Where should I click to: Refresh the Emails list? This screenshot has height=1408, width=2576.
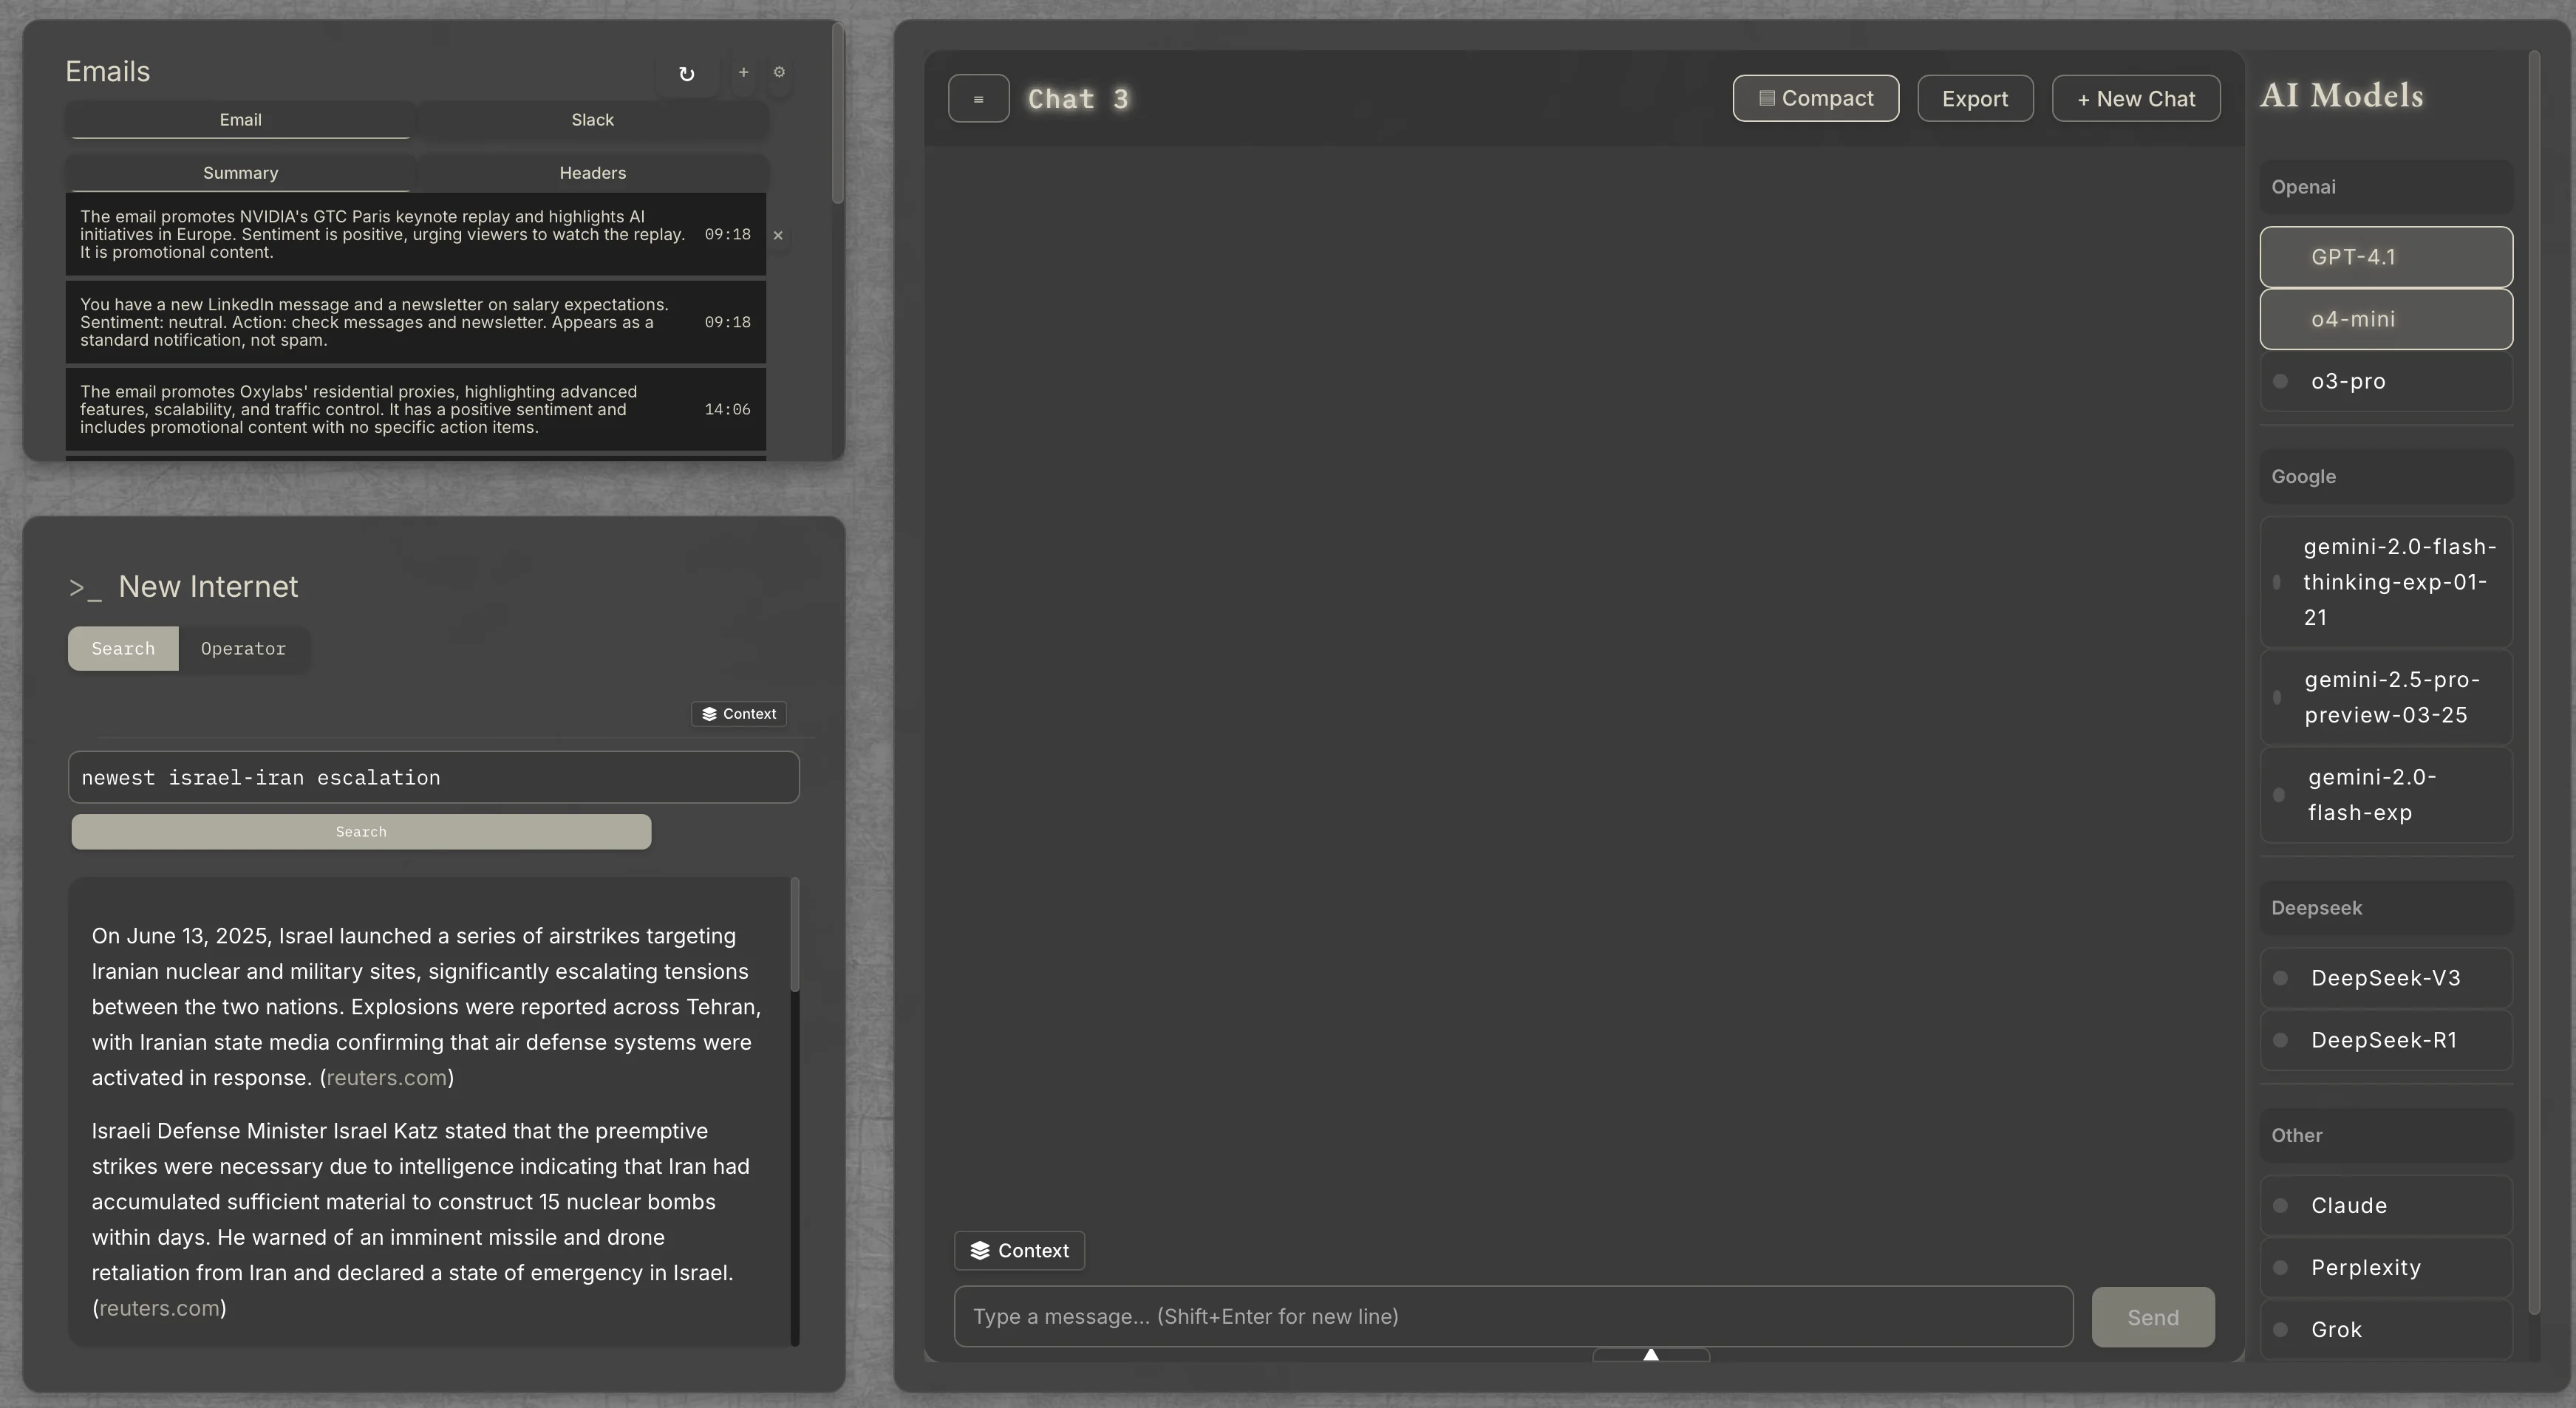(687, 74)
